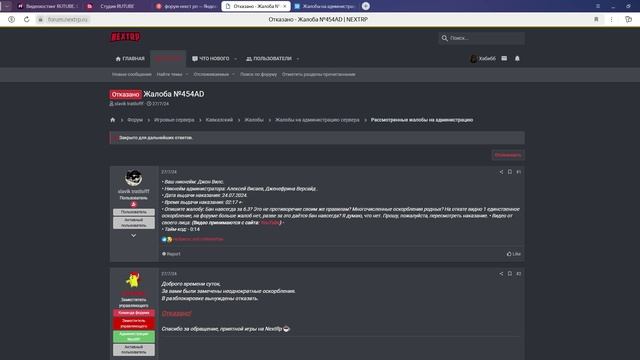Open a new browser tab
The height and width of the screenshot is (360, 640).
coord(366,6)
